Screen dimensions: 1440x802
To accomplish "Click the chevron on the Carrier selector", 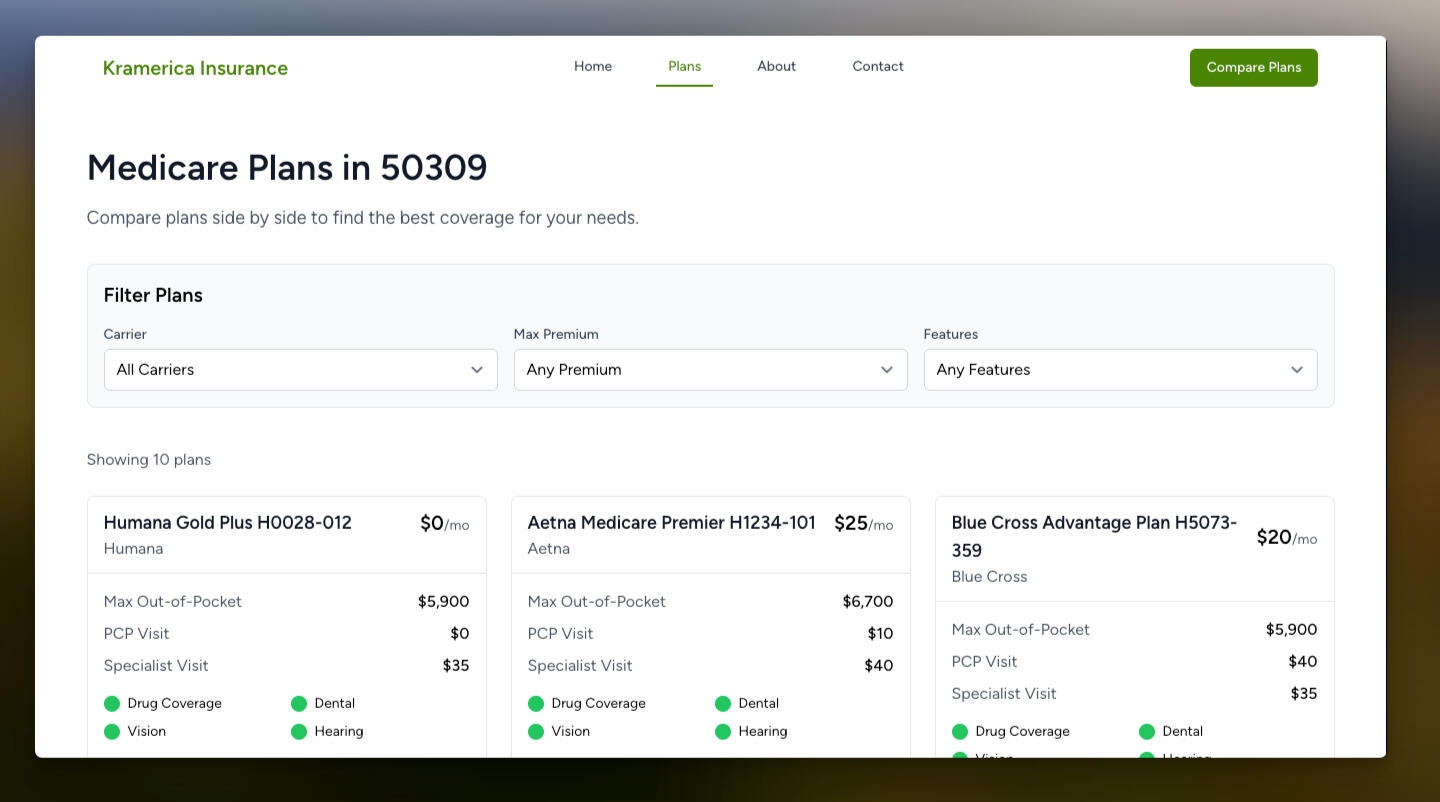I will pyautogui.click(x=477, y=369).
